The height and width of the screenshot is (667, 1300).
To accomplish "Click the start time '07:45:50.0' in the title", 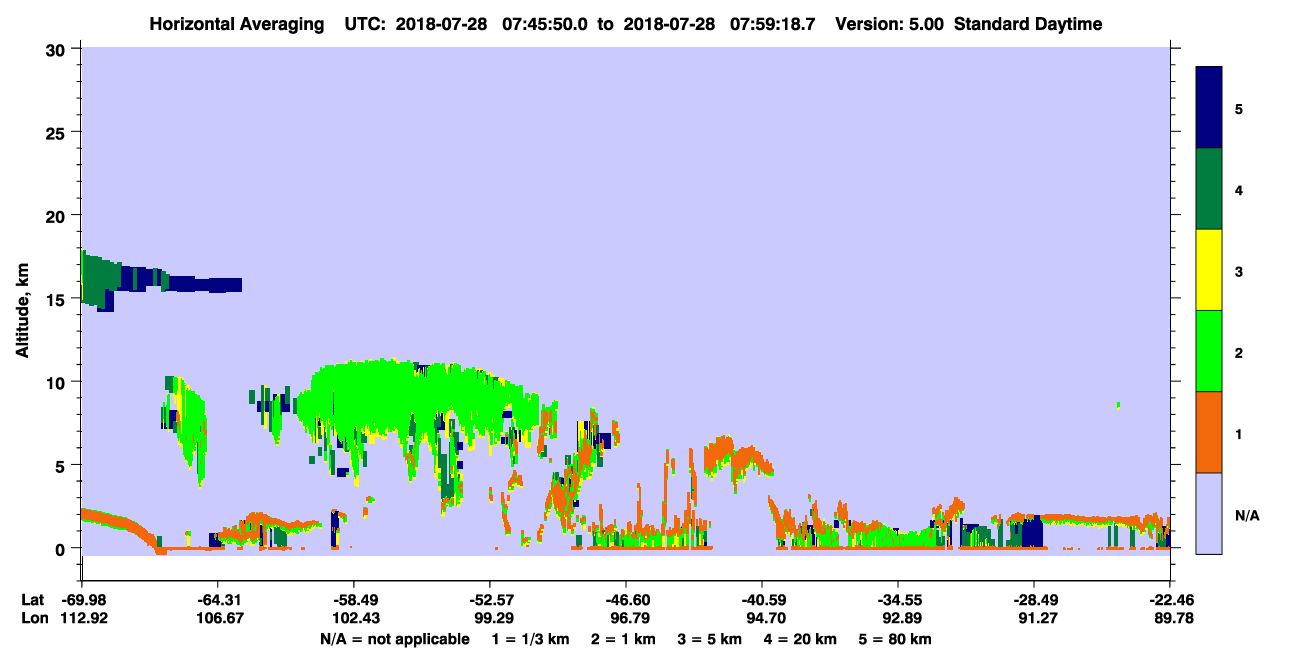I will click(x=544, y=24).
